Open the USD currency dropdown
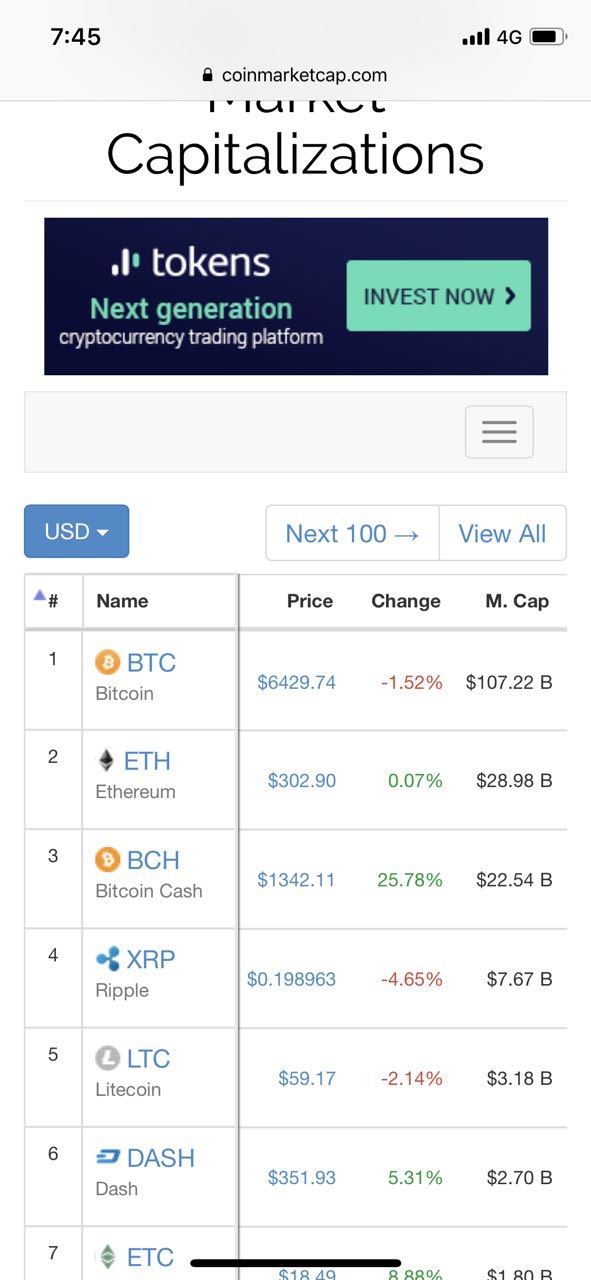 (76, 531)
